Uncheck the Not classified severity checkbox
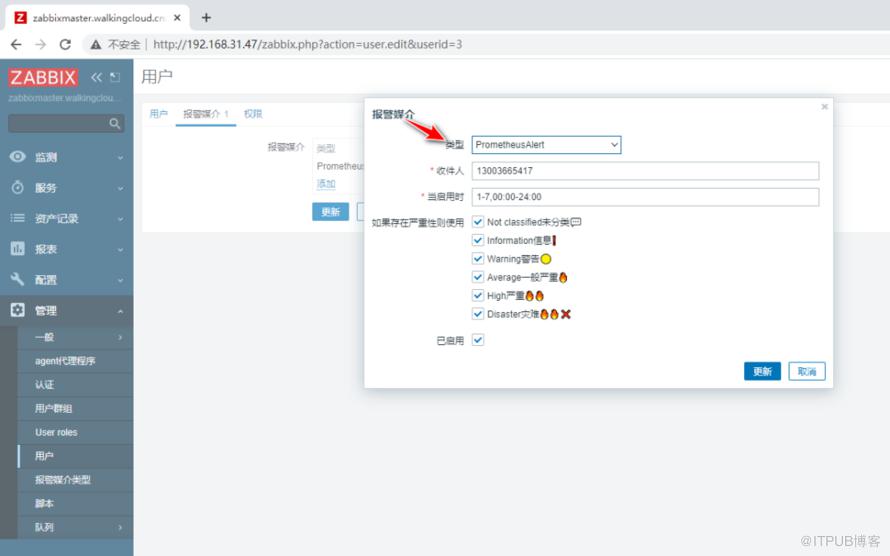The width and height of the screenshot is (890, 556). click(x=478, y=222)
